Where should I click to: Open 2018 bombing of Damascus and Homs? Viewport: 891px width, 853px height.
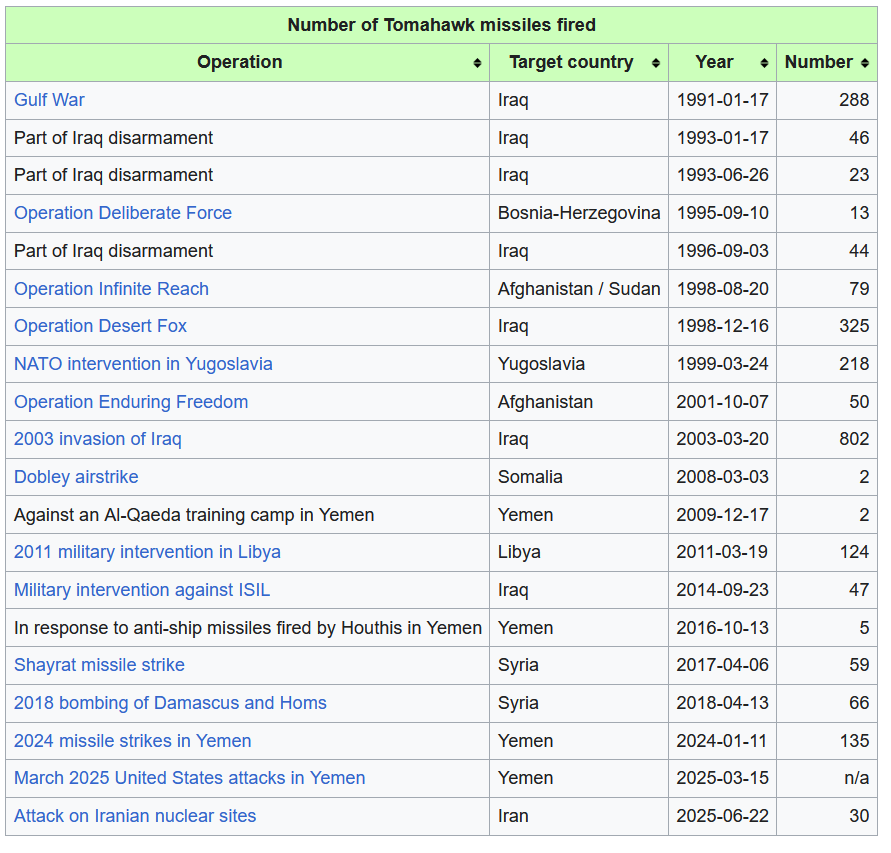click(170, 703)
